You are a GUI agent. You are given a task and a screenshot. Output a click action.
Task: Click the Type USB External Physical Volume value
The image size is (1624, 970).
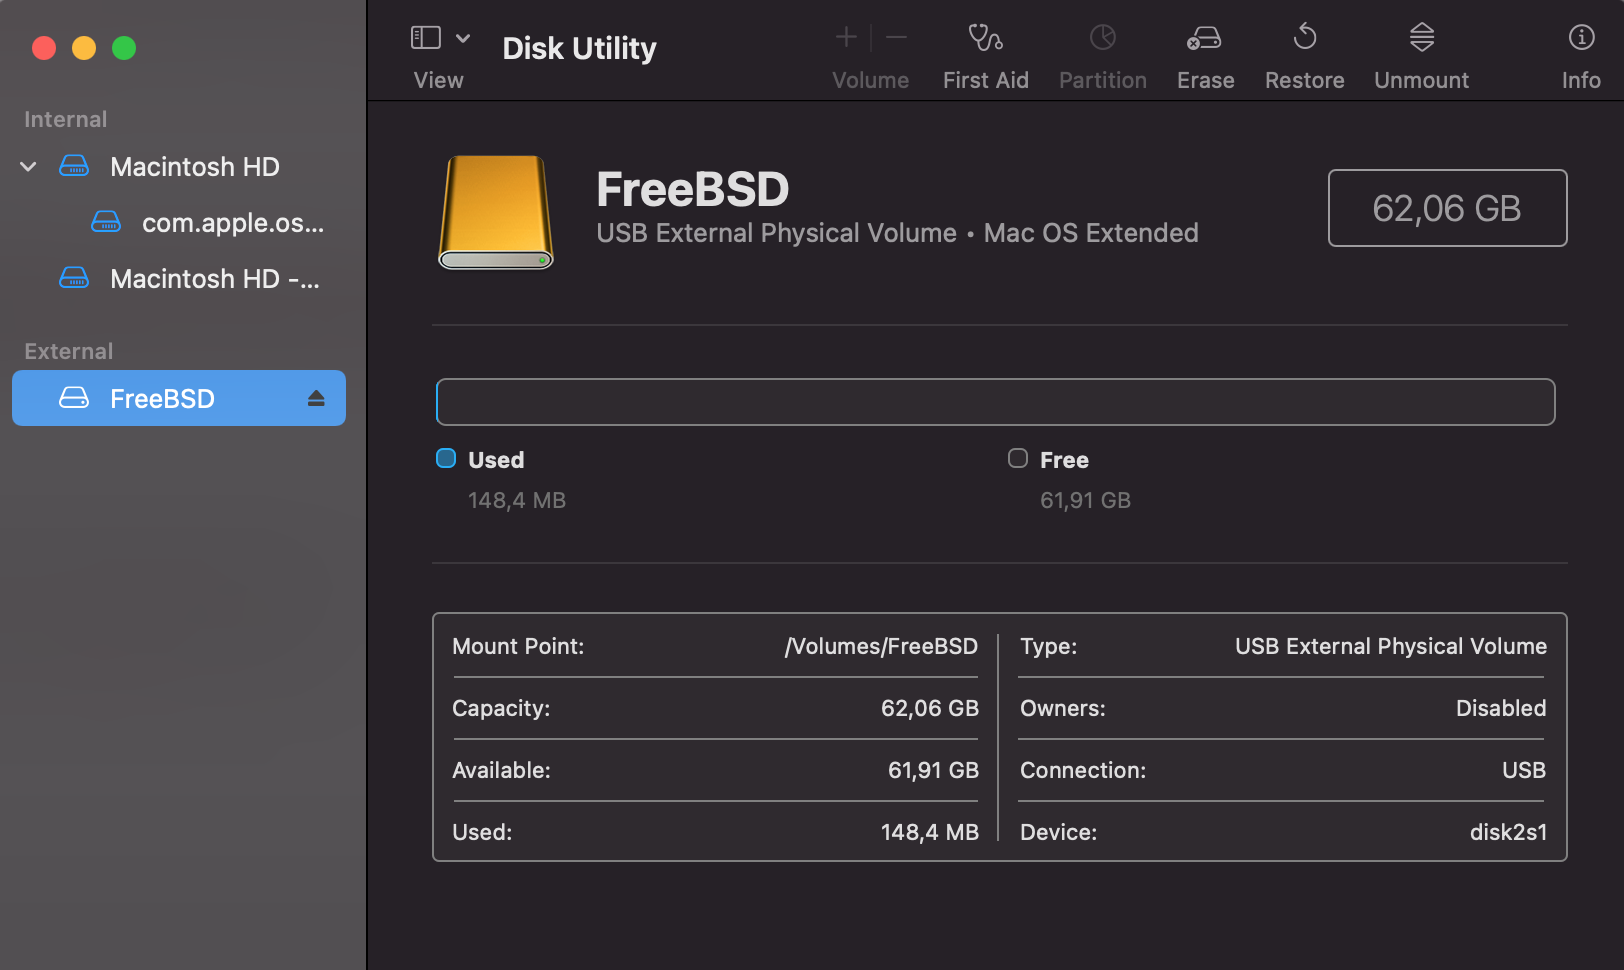point(1391,647)
